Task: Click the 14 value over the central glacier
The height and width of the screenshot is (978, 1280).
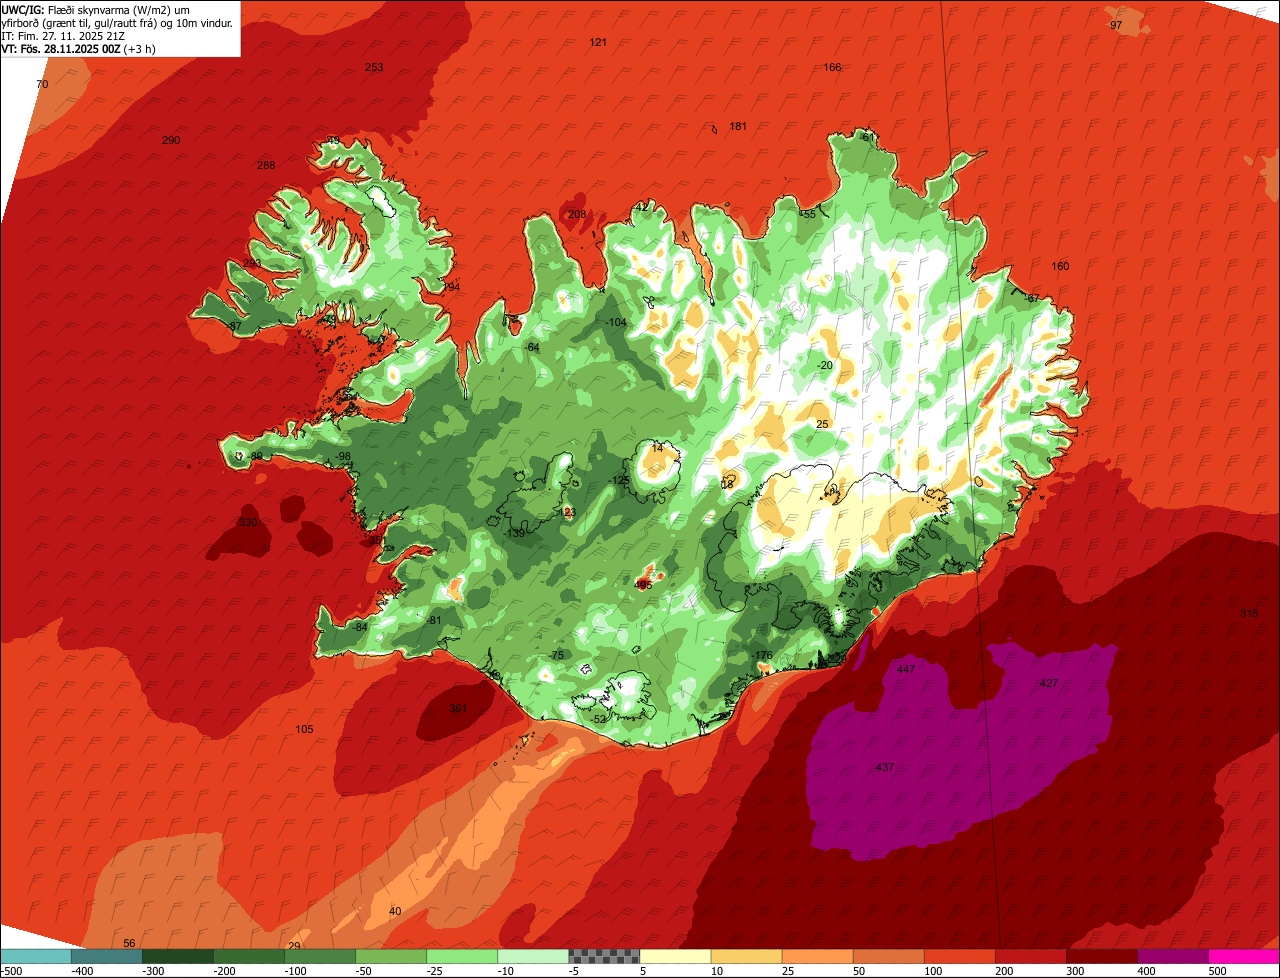Action: point(657,449)
